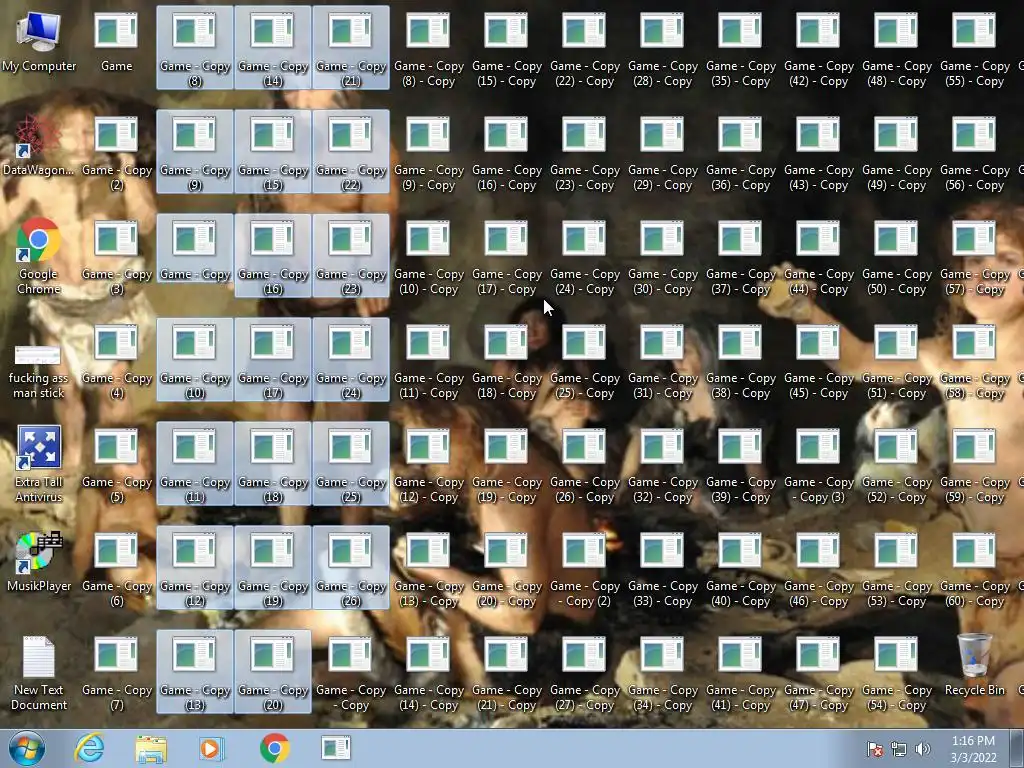Select the Game - Copy (30) - Copy icon
Image resolution: width=1024 pixels, height=768 pixels.
point(662,257)
